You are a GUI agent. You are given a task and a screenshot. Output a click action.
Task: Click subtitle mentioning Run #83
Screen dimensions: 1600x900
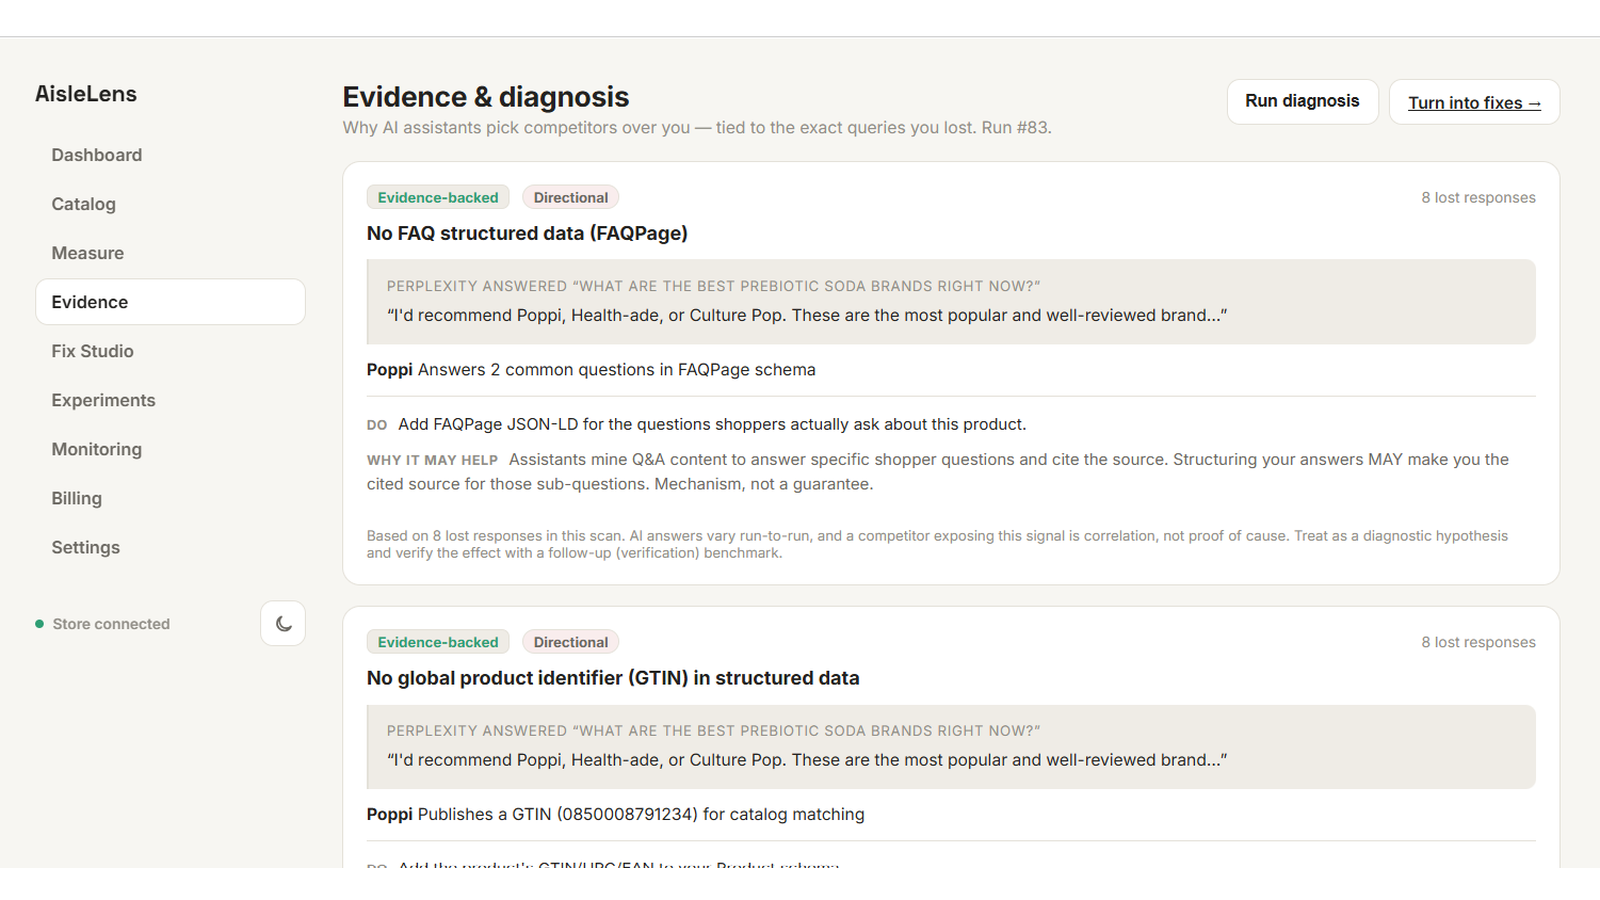pos(697,128)
